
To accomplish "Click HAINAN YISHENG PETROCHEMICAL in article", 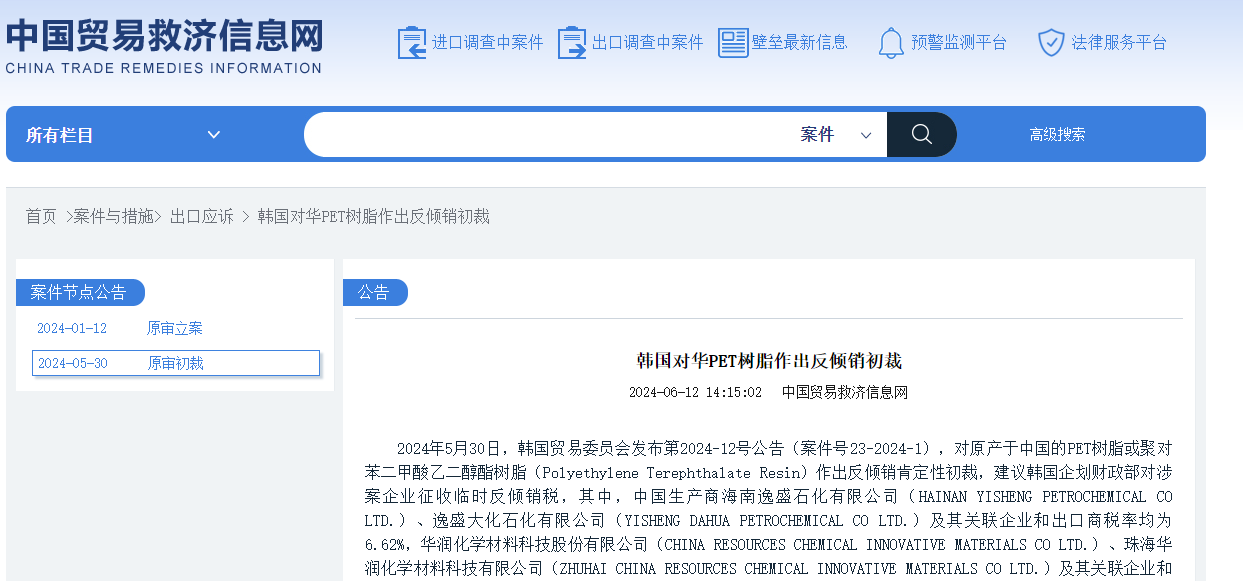I will coord(1033,497).
